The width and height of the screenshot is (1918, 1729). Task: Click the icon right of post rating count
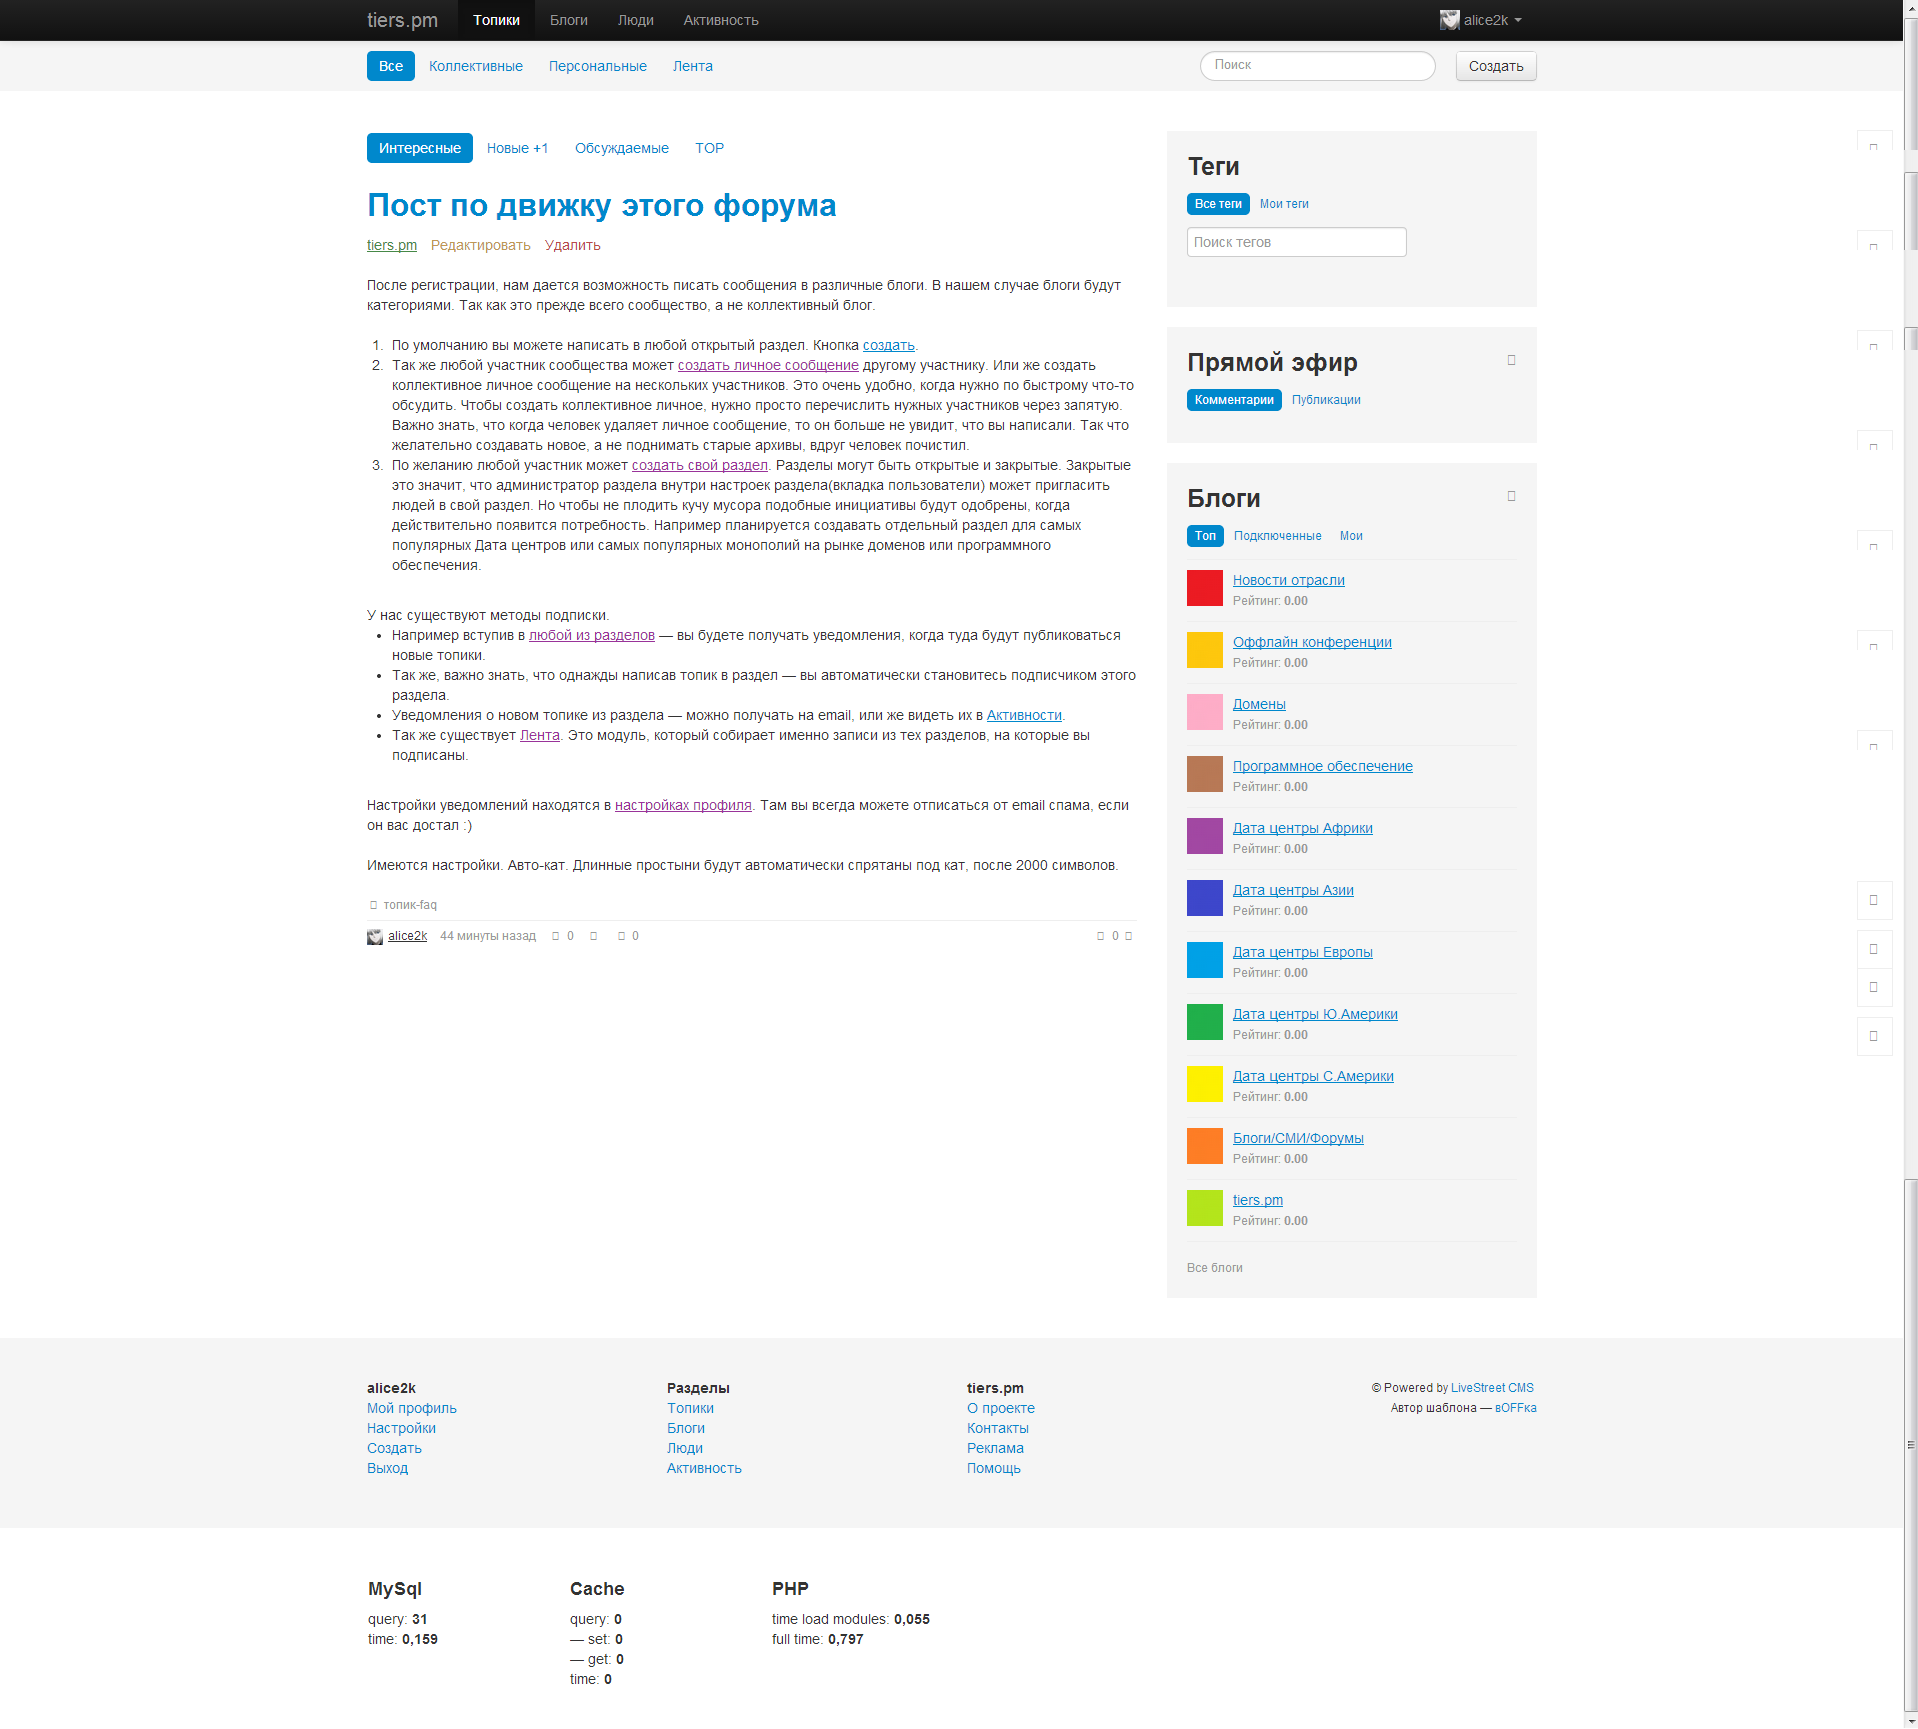(1129, 936)
